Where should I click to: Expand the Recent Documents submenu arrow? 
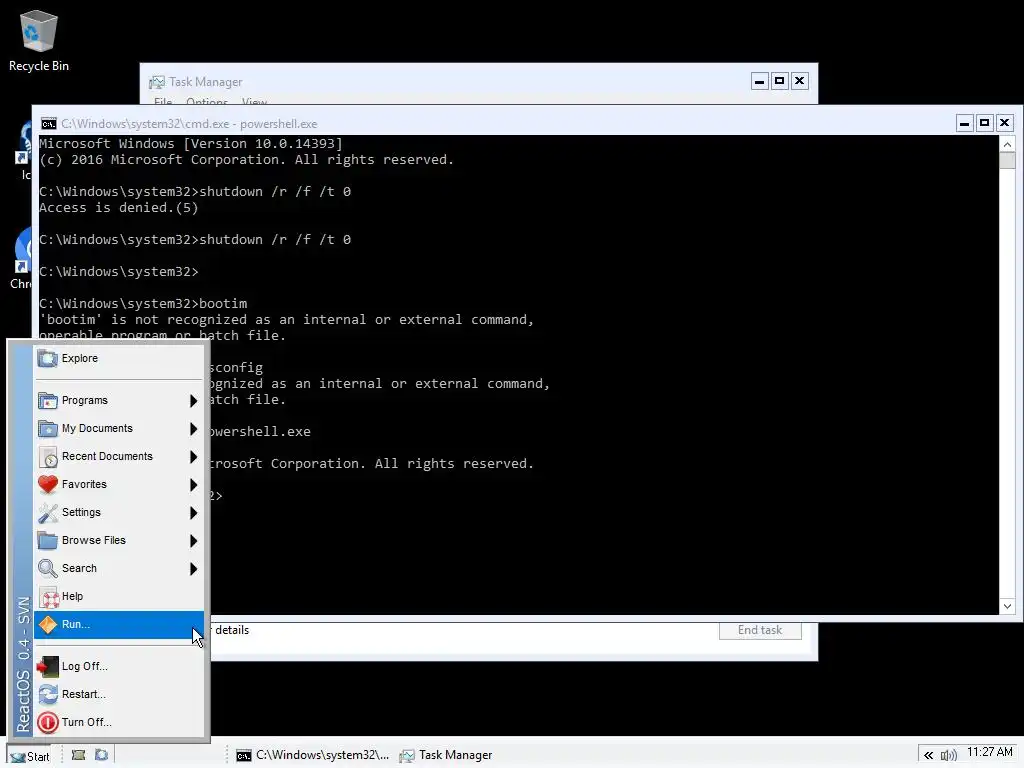click(x=193, y=456)
